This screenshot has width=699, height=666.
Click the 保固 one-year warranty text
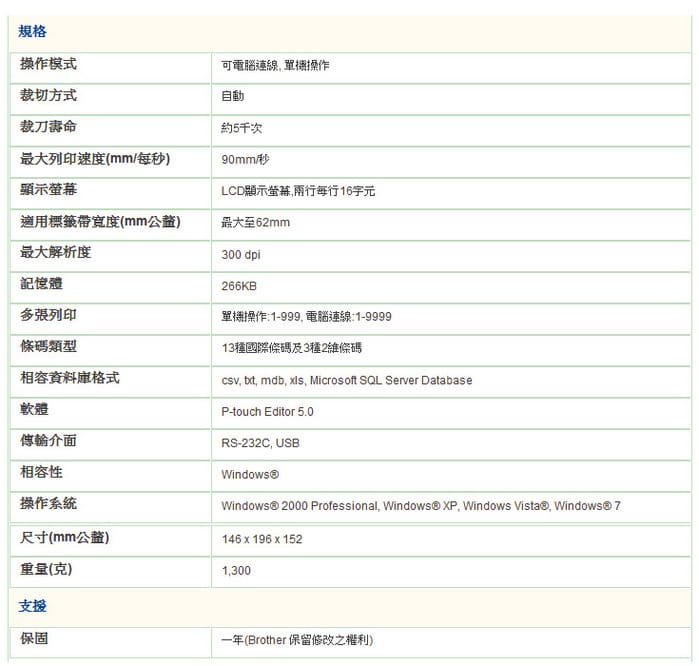[x=297, y=640]
